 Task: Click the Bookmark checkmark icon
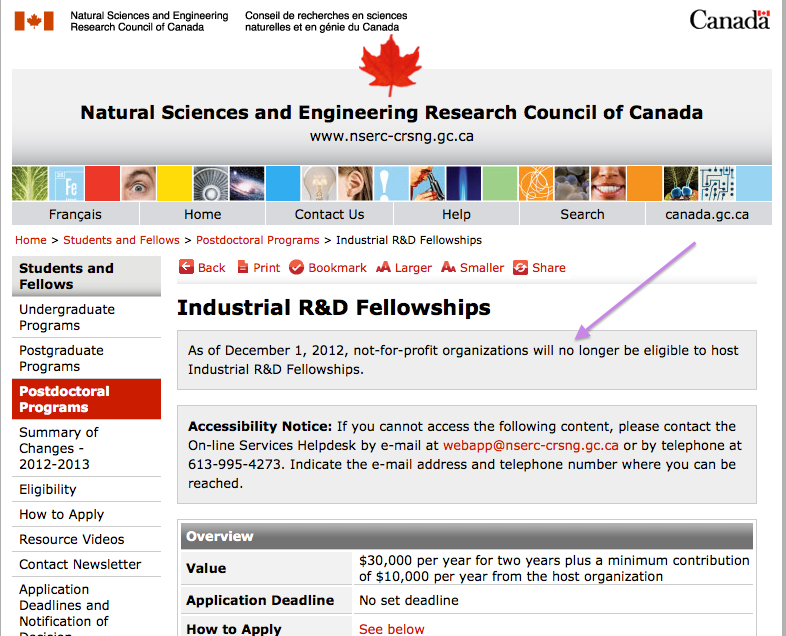click(x=296, y=268)
